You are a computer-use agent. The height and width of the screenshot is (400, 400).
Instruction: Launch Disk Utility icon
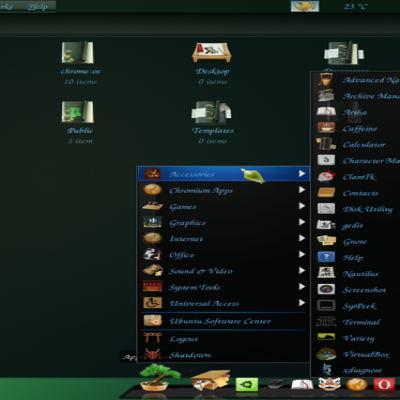326,209
